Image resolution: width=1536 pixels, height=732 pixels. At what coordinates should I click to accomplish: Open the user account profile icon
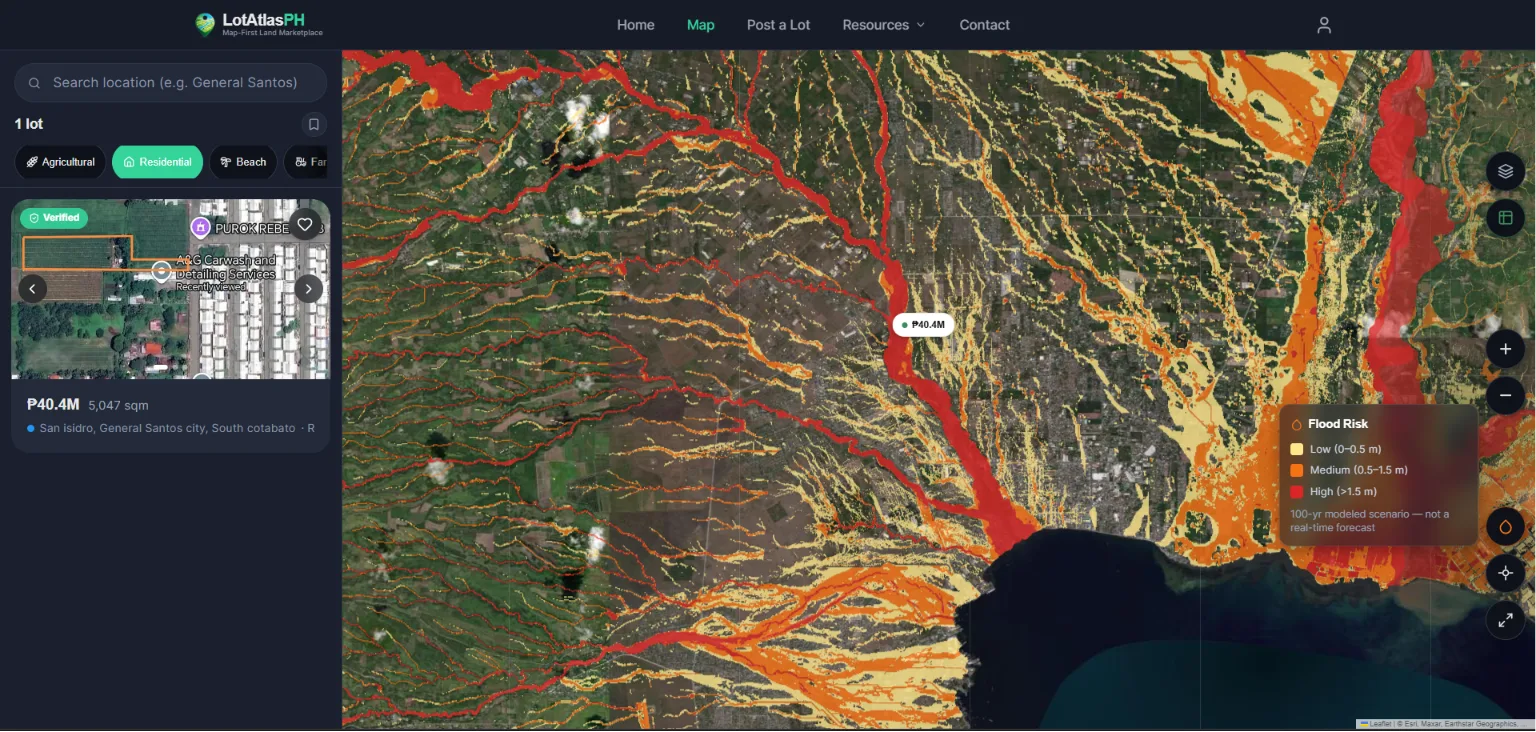1324,25
